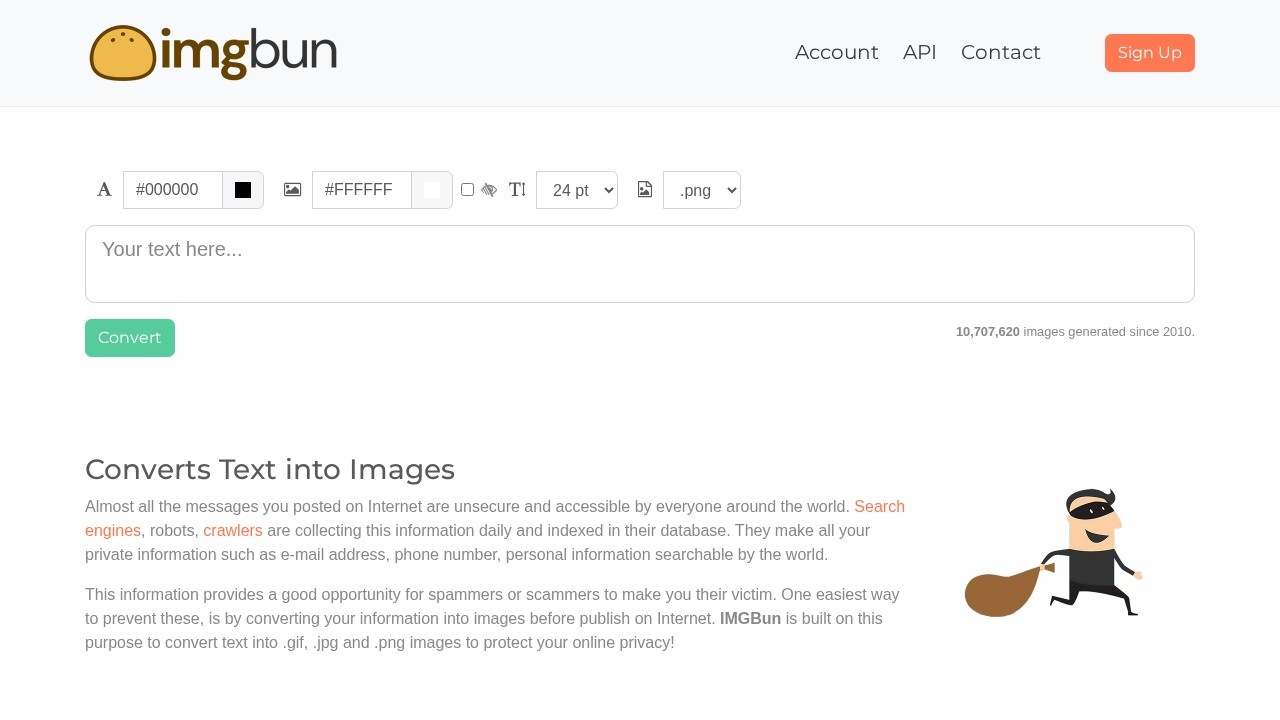Follow the Search engines link
This screenshot has width=1280, height=720.
(x=879, y=506)
